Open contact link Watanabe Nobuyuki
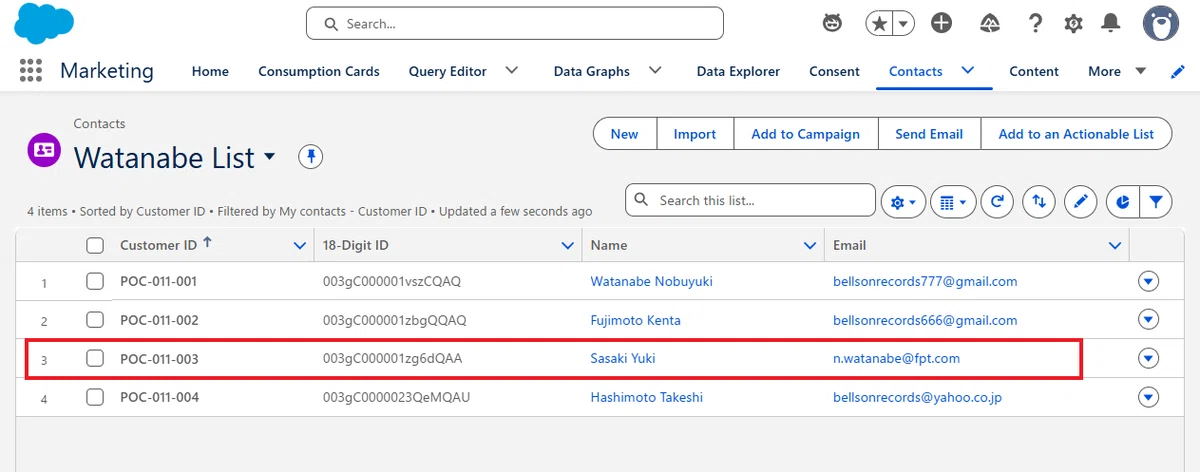The height and width of the screenshot is (472, 1200). coord(651,282)
